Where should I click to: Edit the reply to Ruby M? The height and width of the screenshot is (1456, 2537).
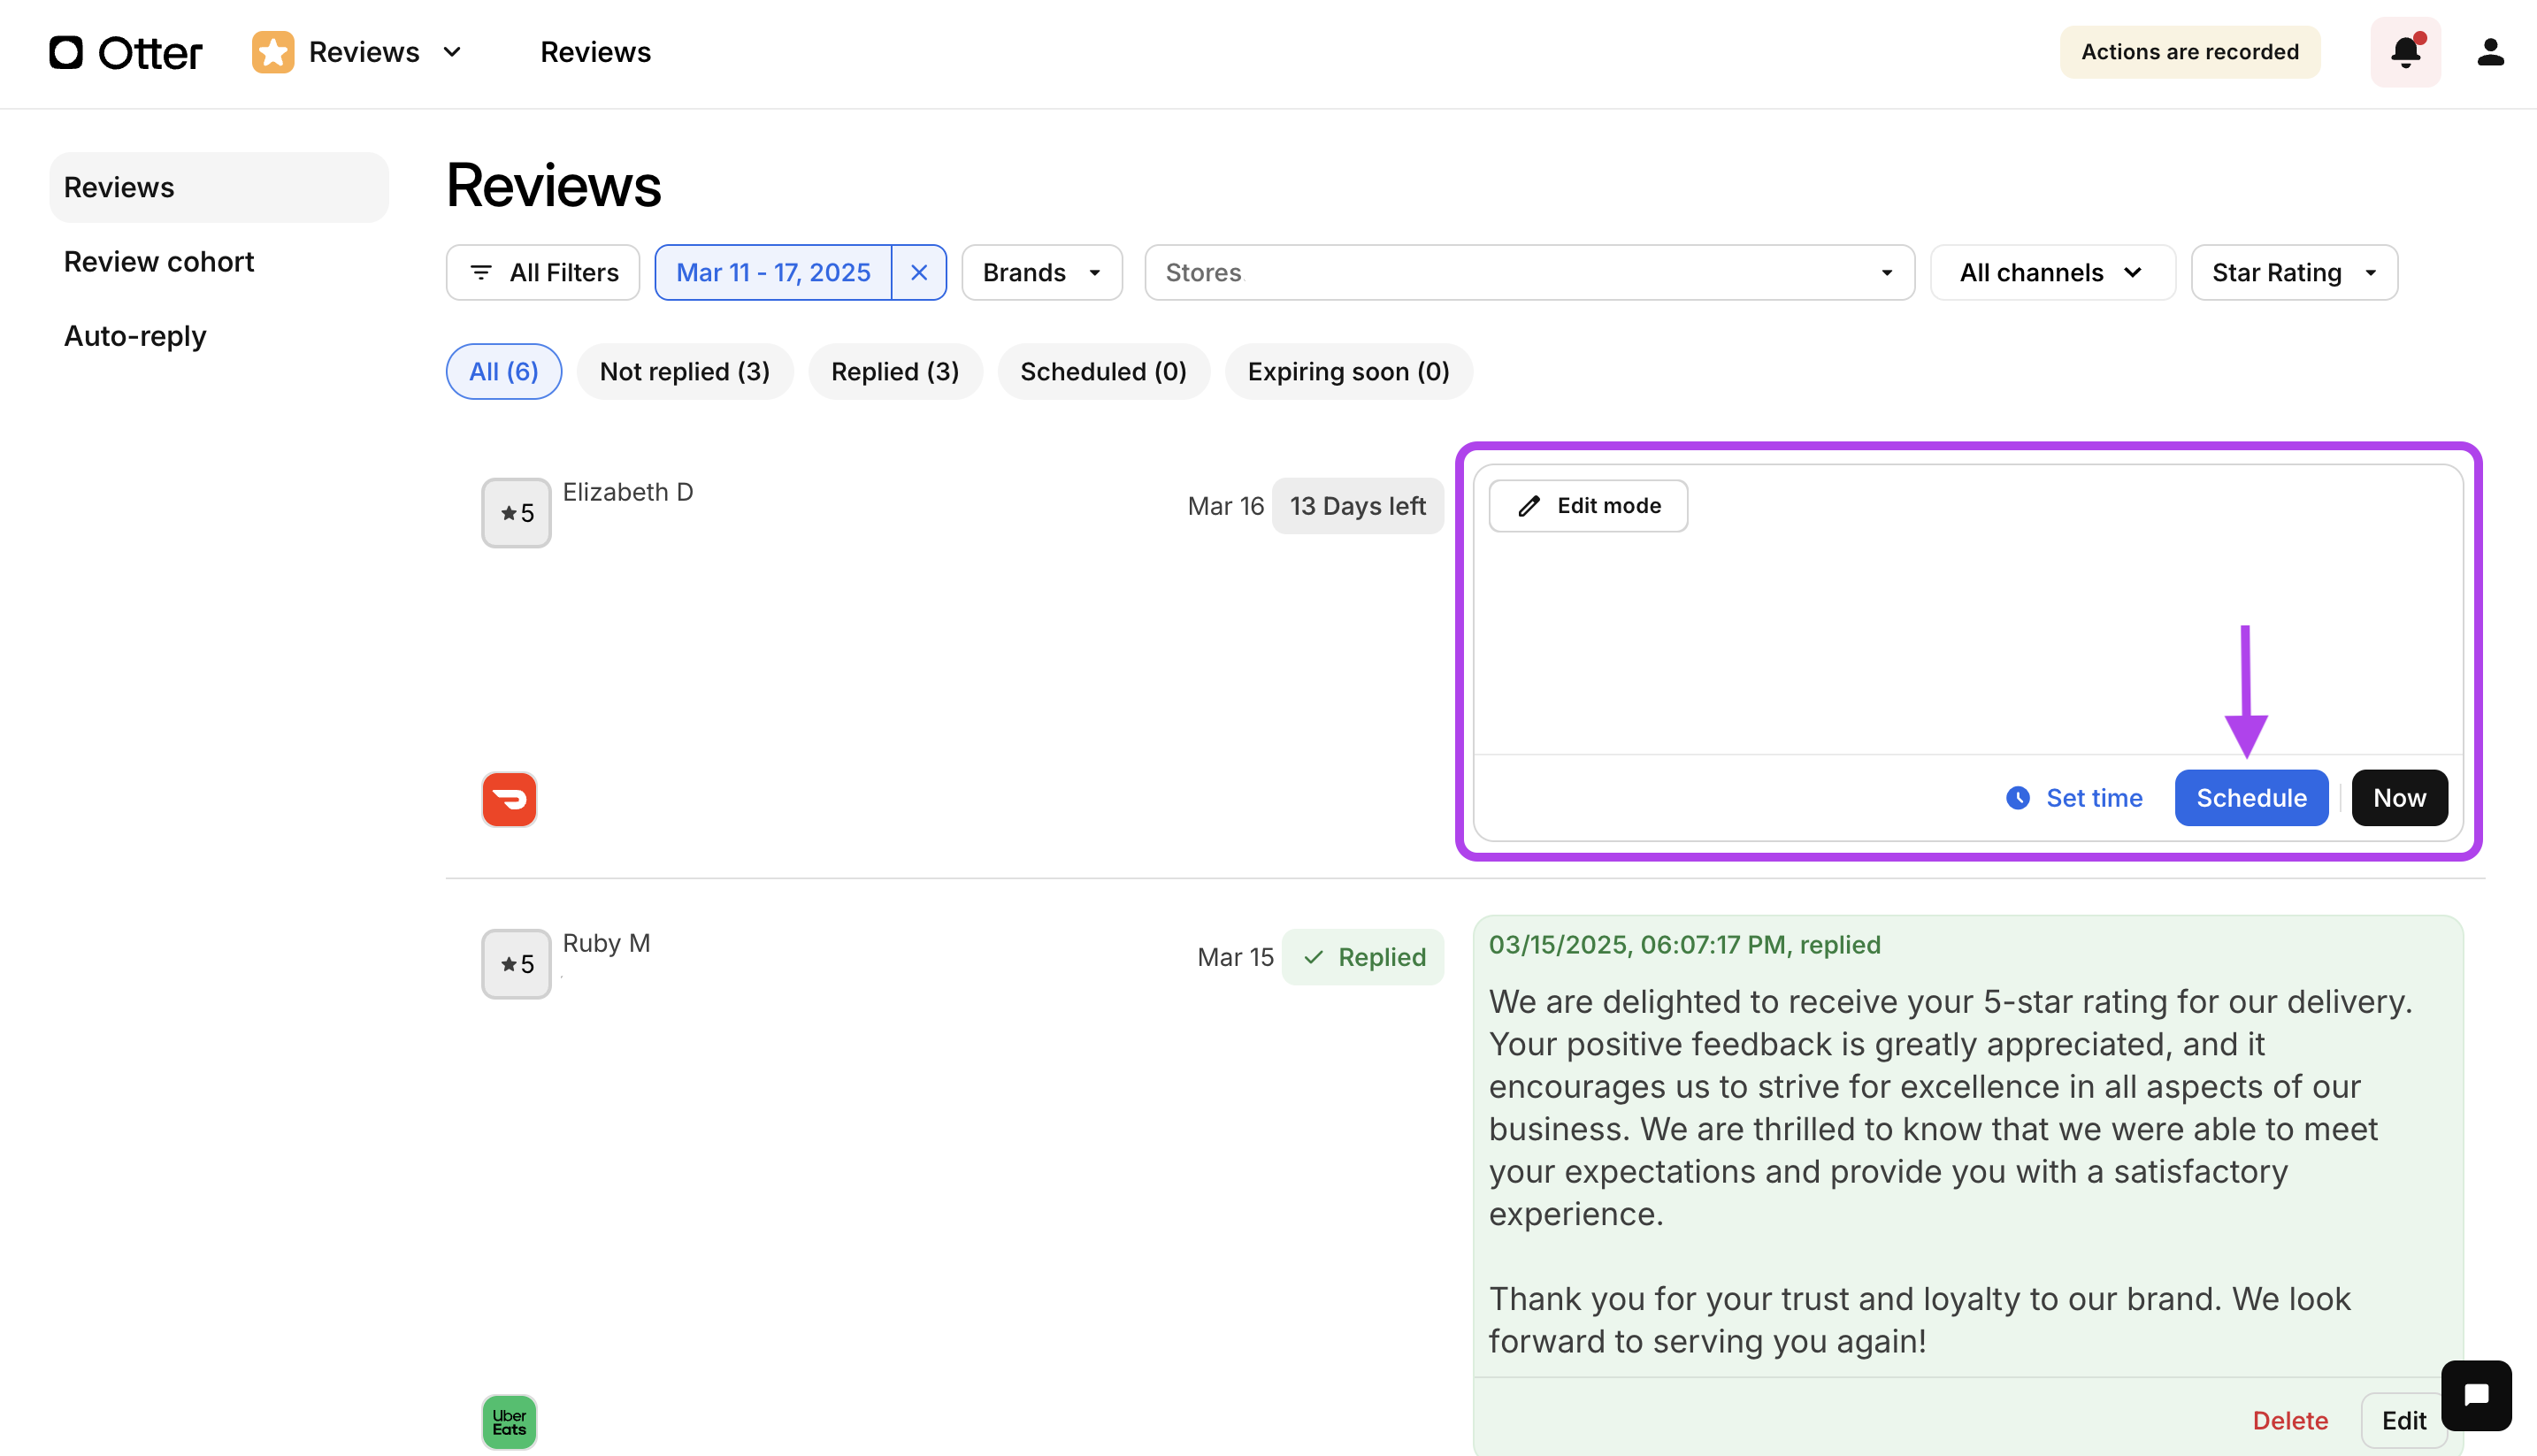[x=2403, y=1420]
